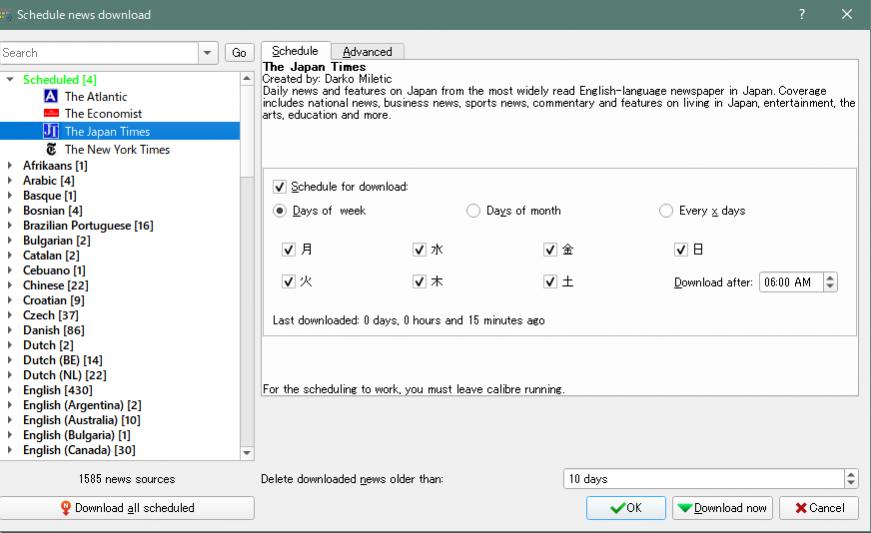Viewport: 871px width, 533px height.
Task: Confirm with the OK button
Action: tap(626, 508)
